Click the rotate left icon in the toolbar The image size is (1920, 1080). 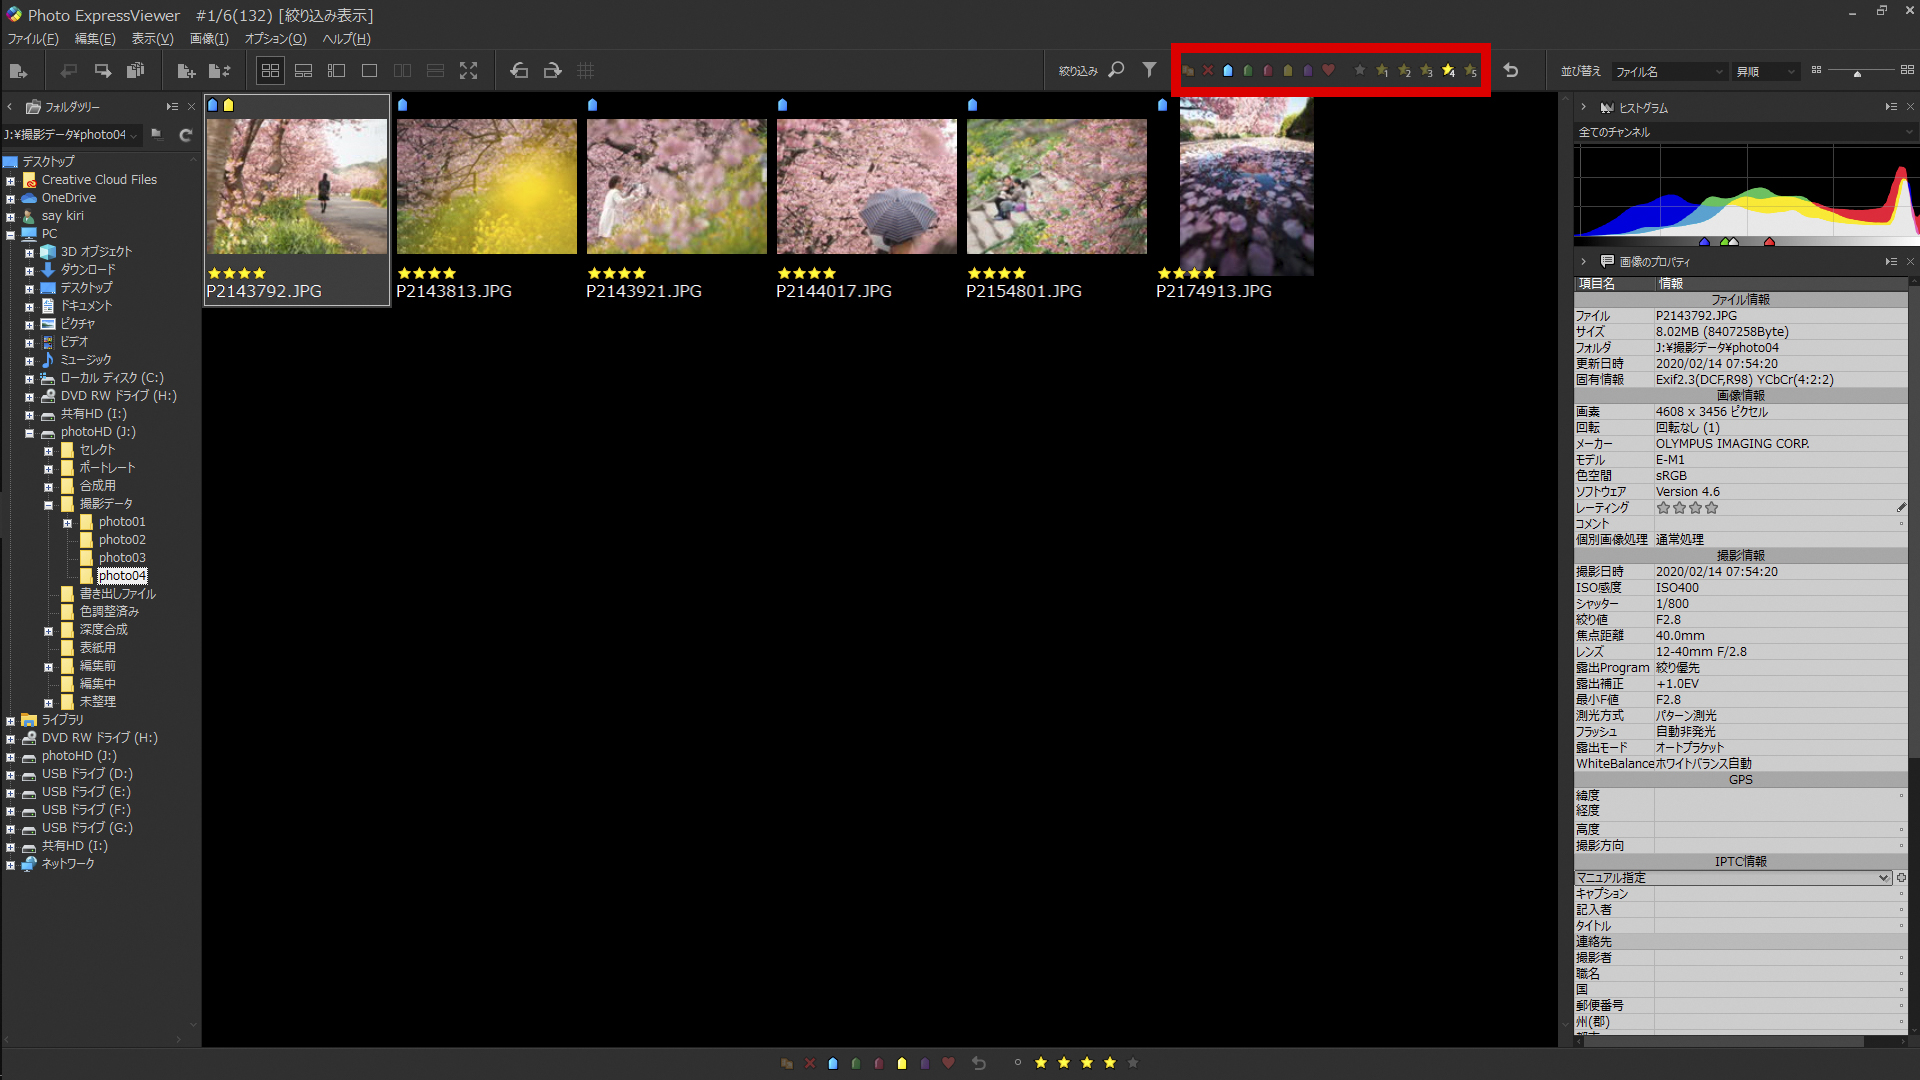519,70
